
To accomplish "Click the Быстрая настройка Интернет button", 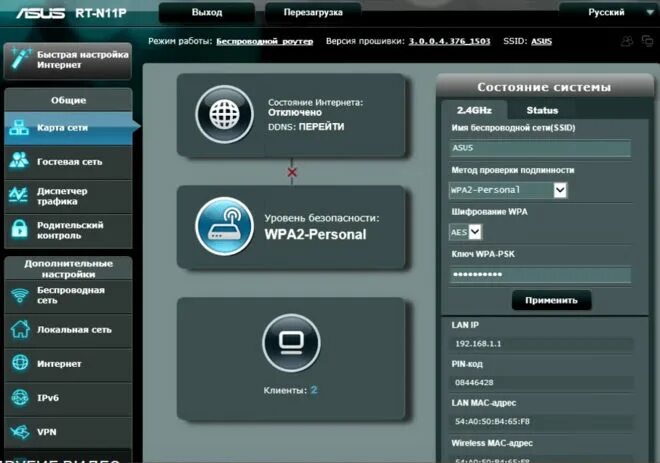I will [68, 61].
